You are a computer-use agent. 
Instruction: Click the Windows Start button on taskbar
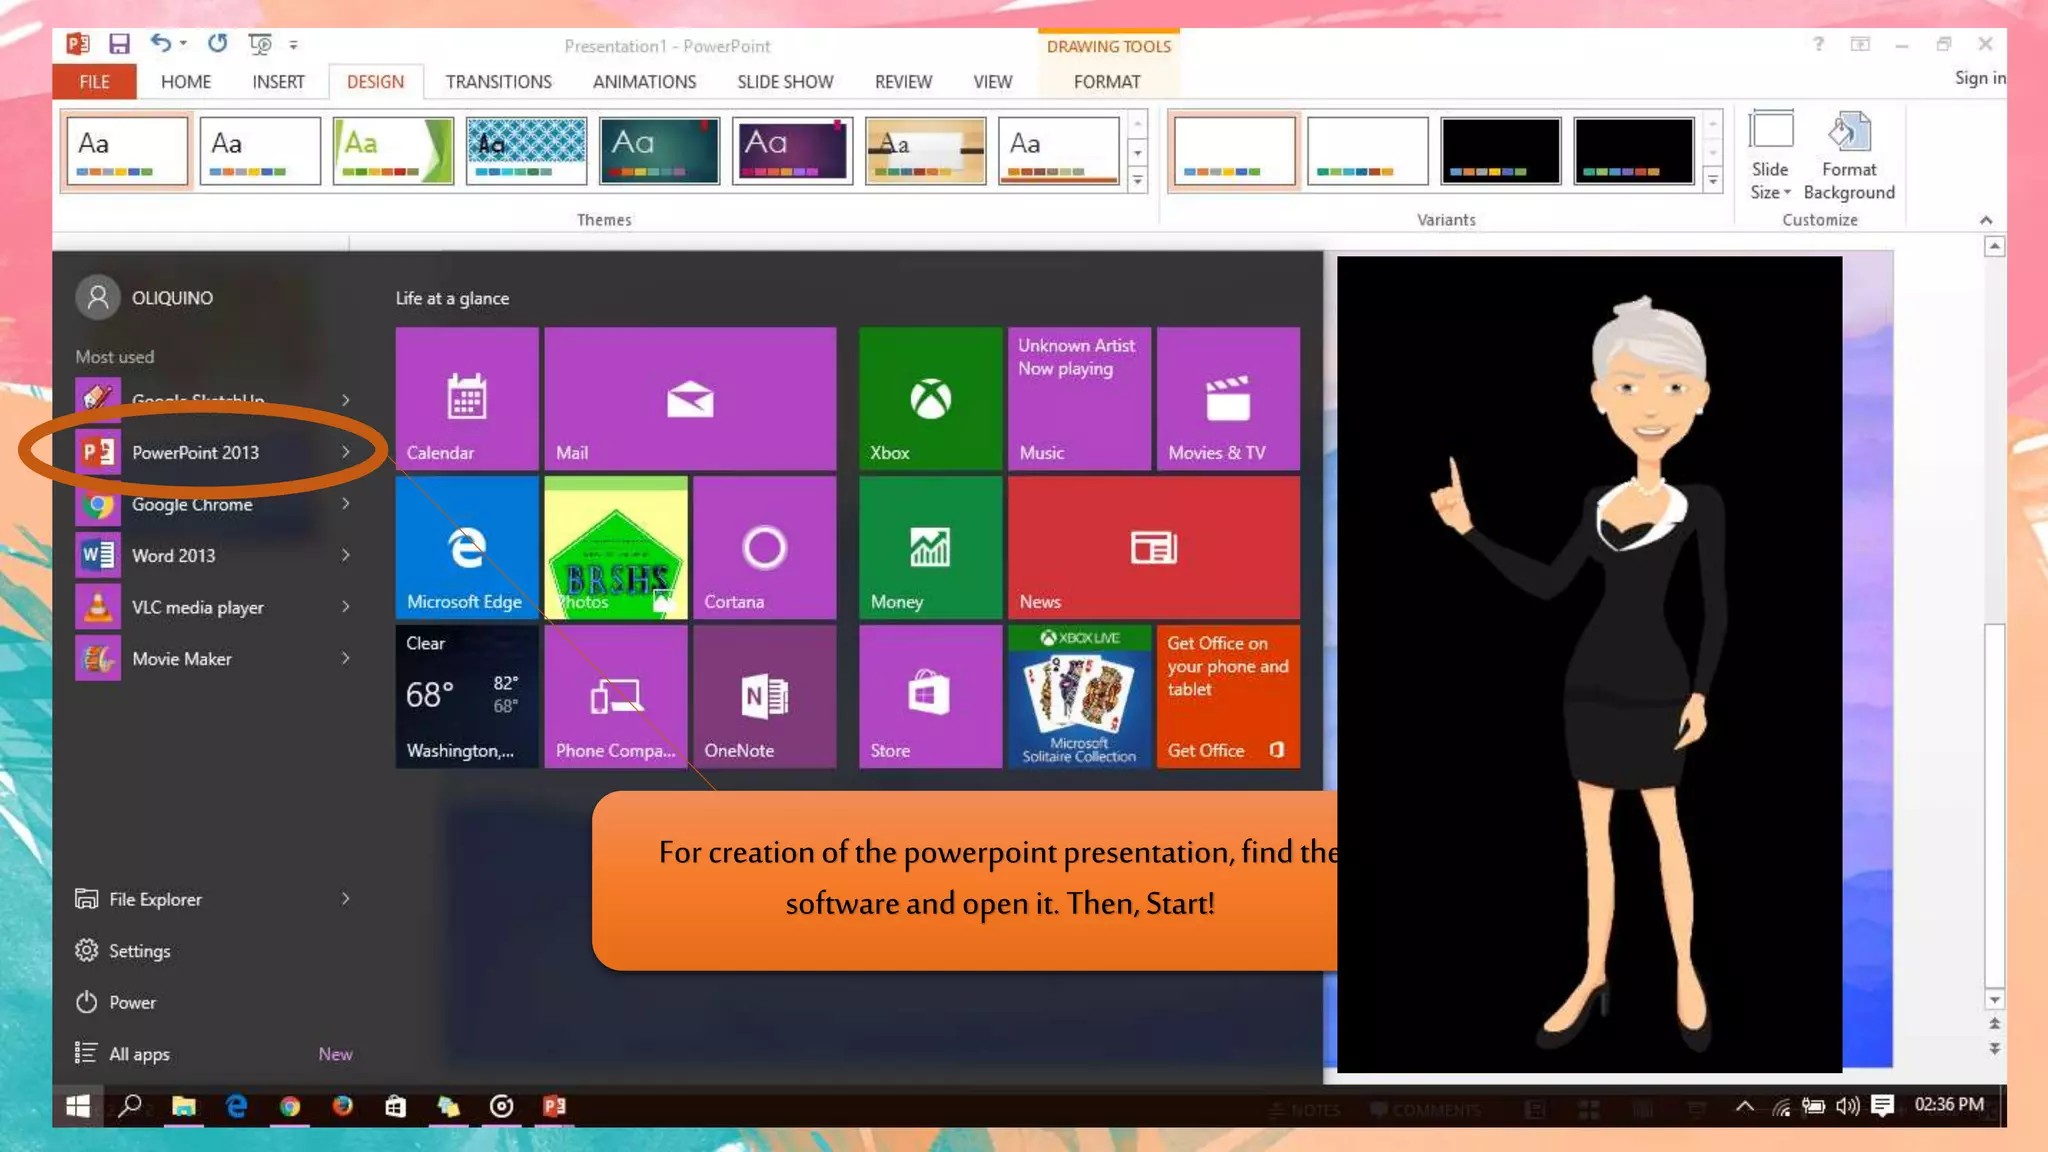78,1106
